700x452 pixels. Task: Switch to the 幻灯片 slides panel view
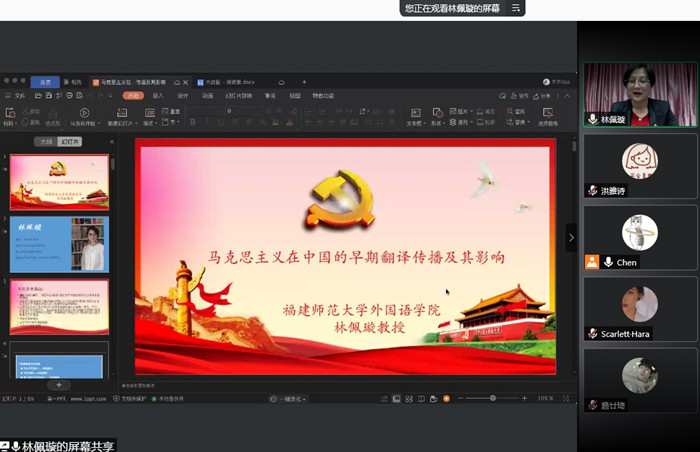(69, 142)
